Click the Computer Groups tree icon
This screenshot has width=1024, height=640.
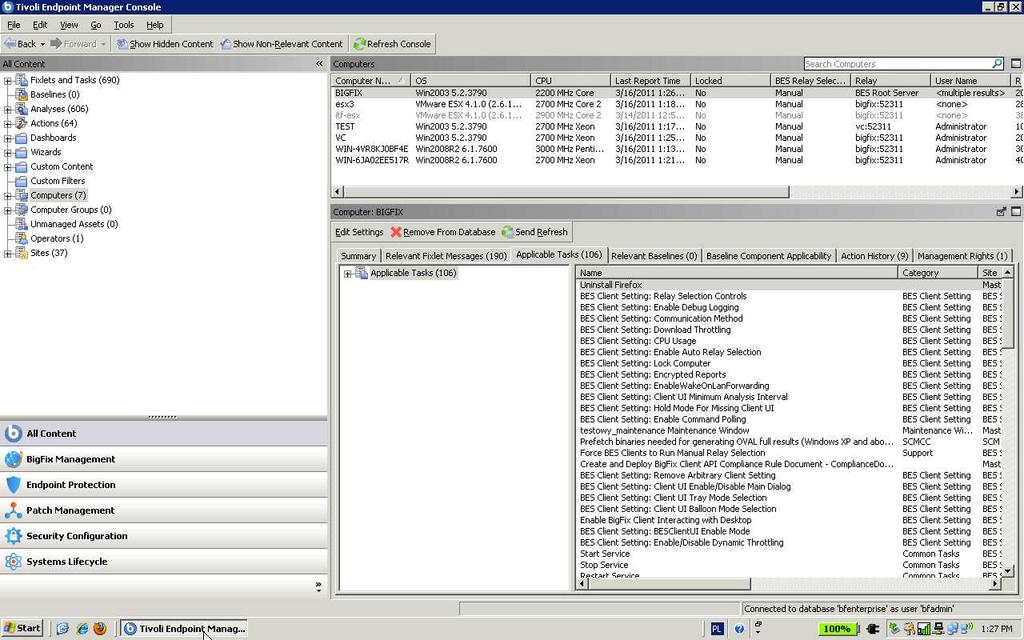(x=21, y=210)
